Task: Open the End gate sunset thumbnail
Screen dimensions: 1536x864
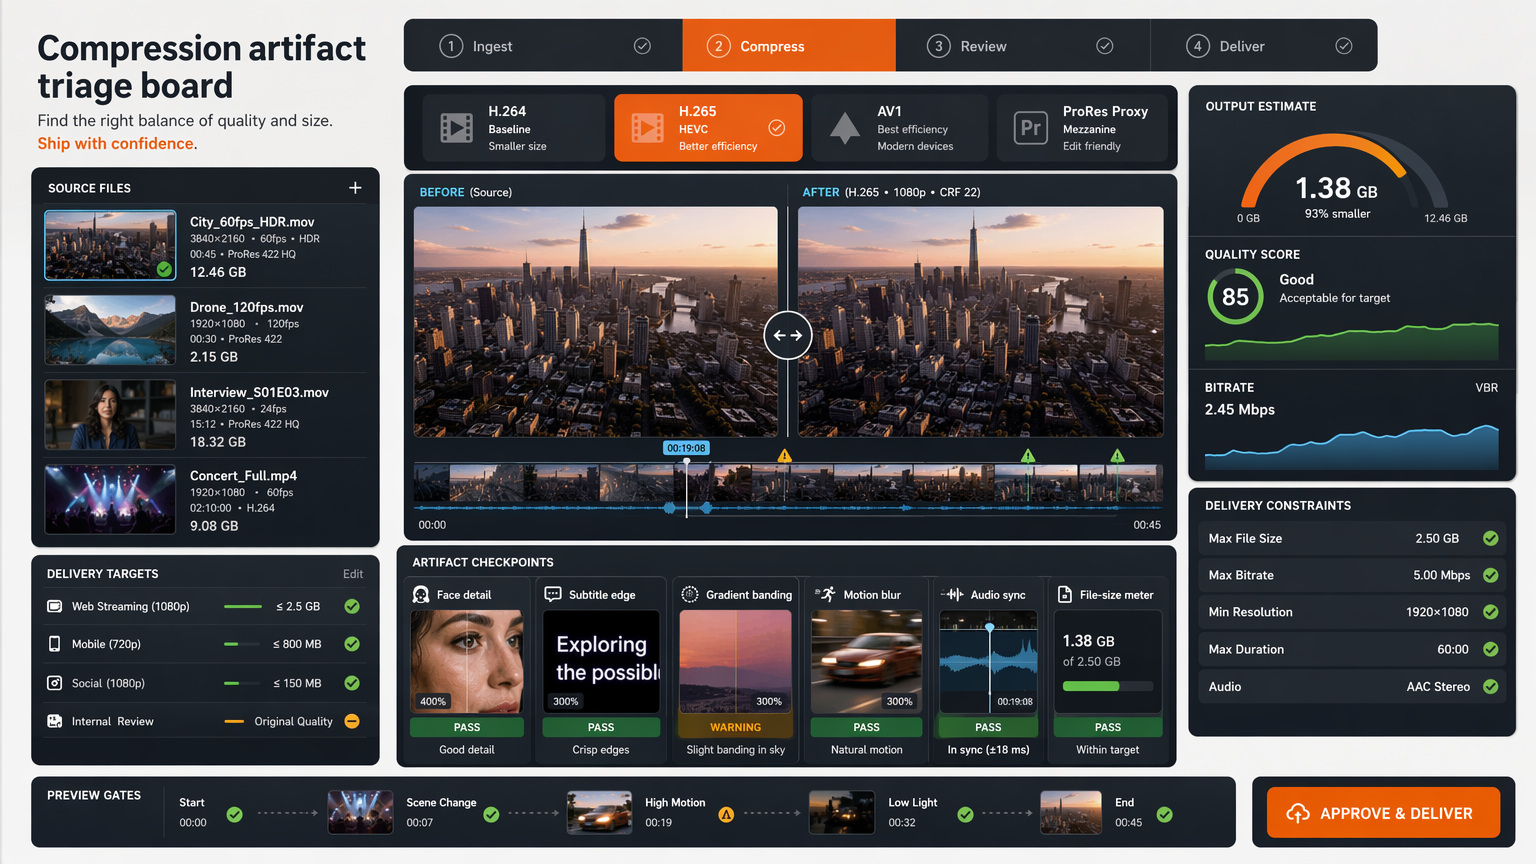Action: tap(1071, 812)
